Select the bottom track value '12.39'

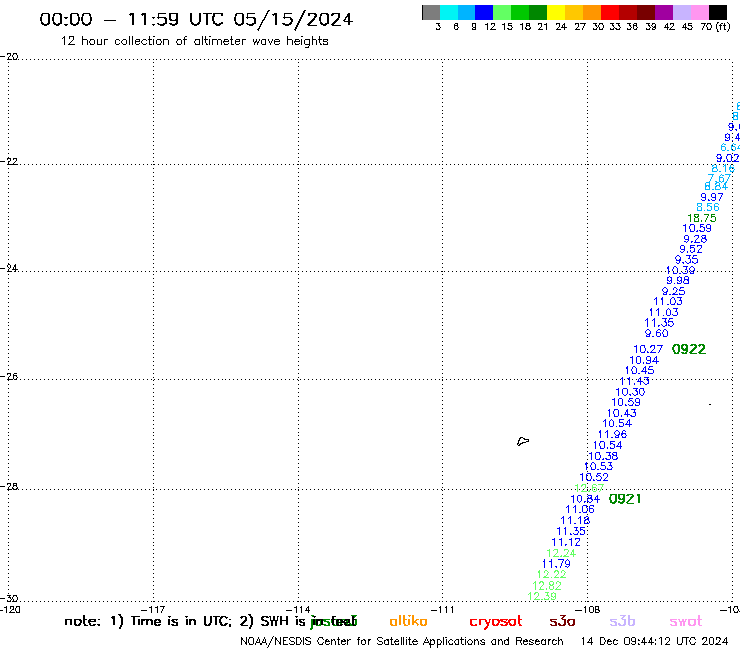pos(542,596)
